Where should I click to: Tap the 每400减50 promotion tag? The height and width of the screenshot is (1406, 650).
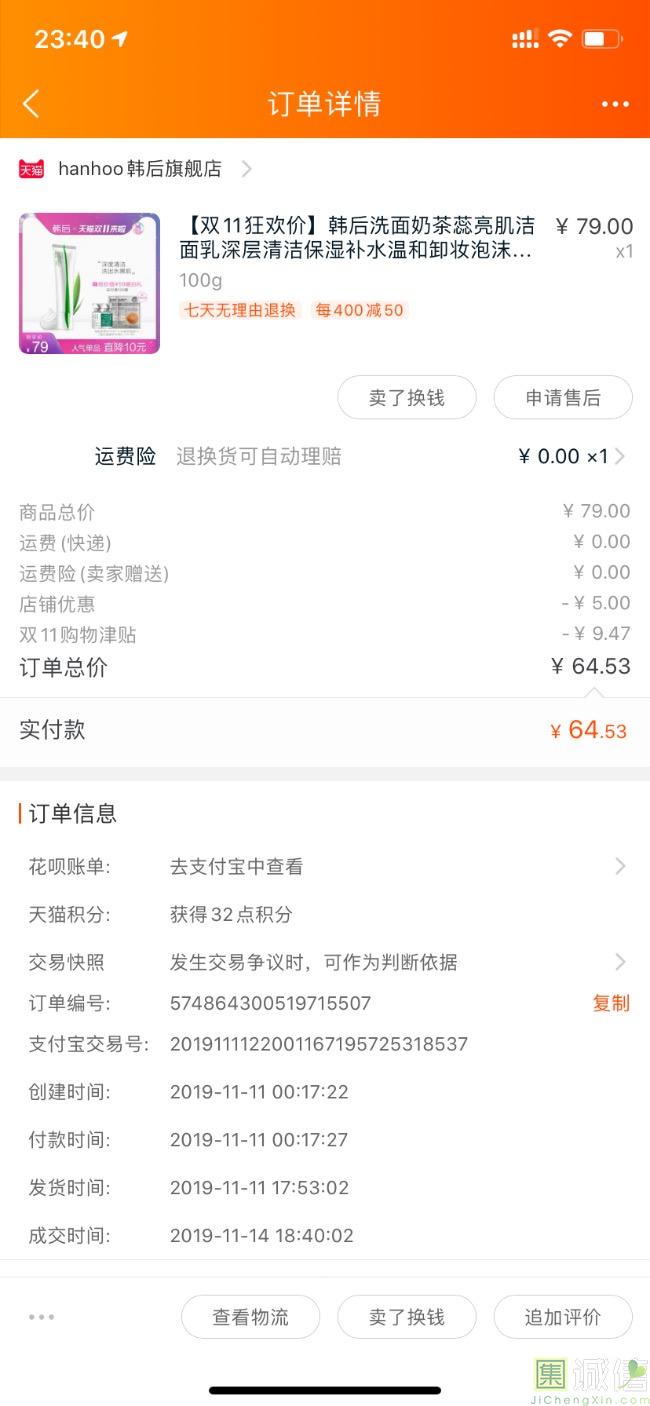click(360, 310)
